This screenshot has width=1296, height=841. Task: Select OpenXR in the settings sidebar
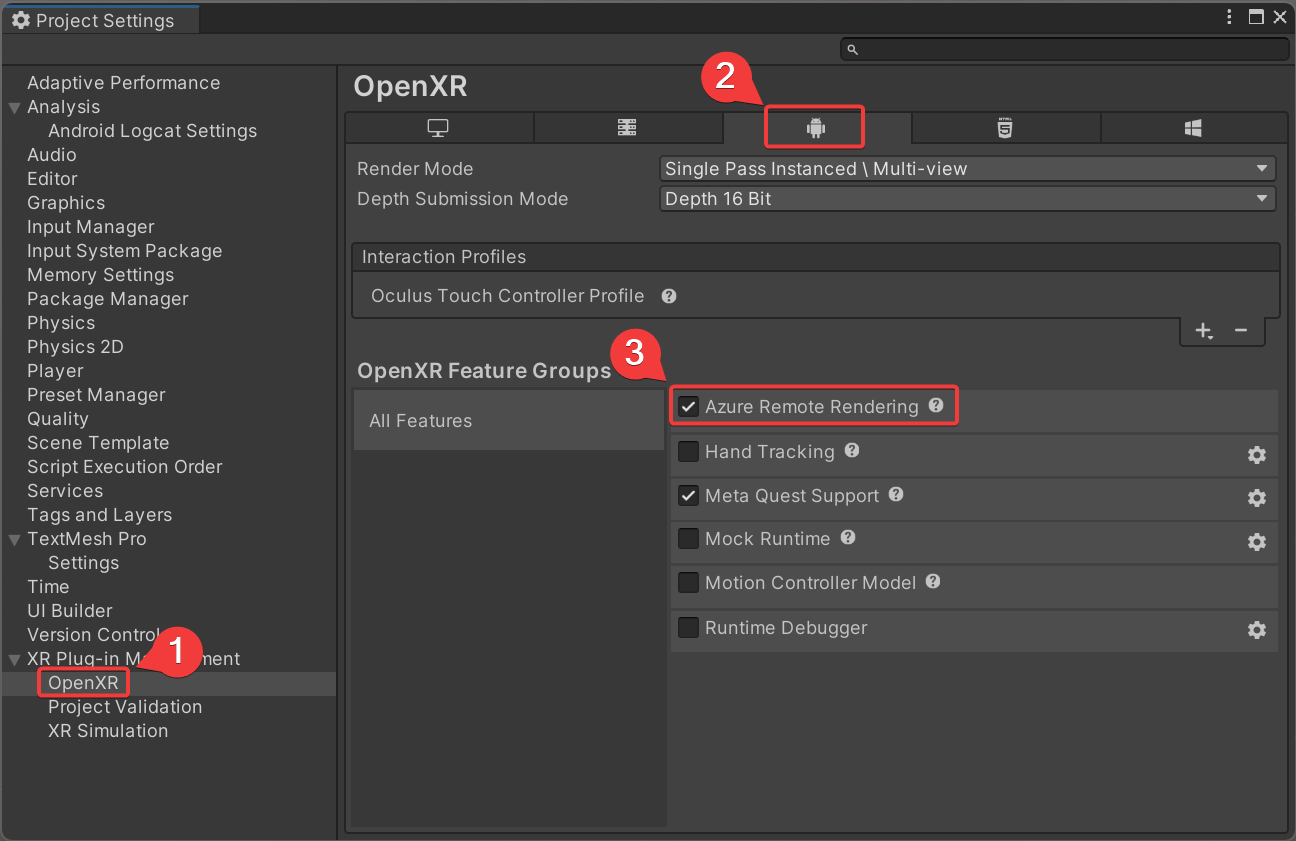(83, 682)
